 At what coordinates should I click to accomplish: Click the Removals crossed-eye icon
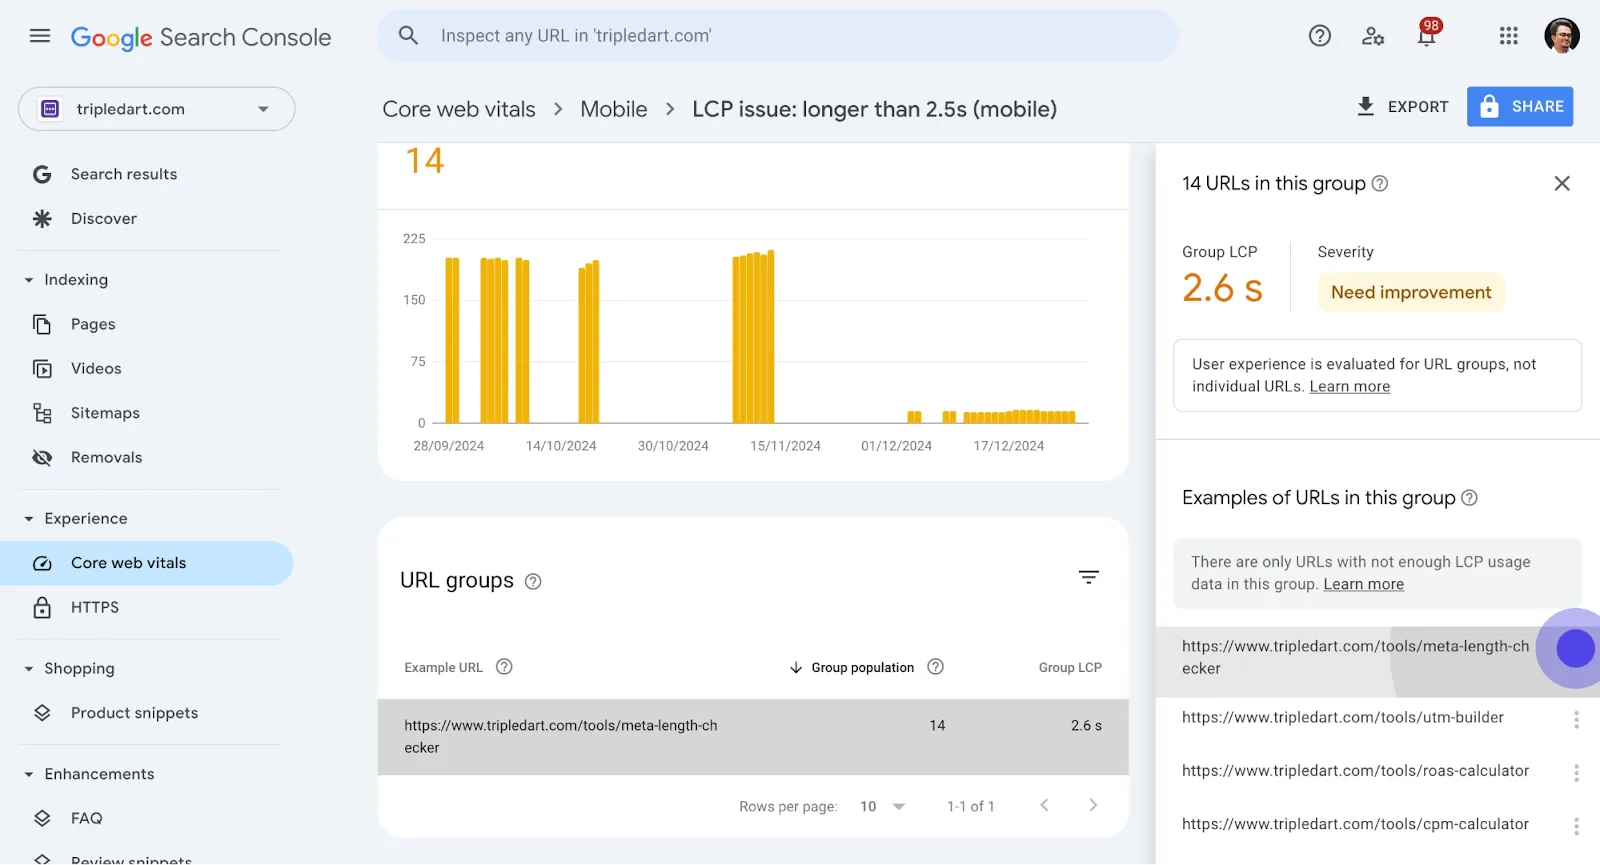(42, 458)
